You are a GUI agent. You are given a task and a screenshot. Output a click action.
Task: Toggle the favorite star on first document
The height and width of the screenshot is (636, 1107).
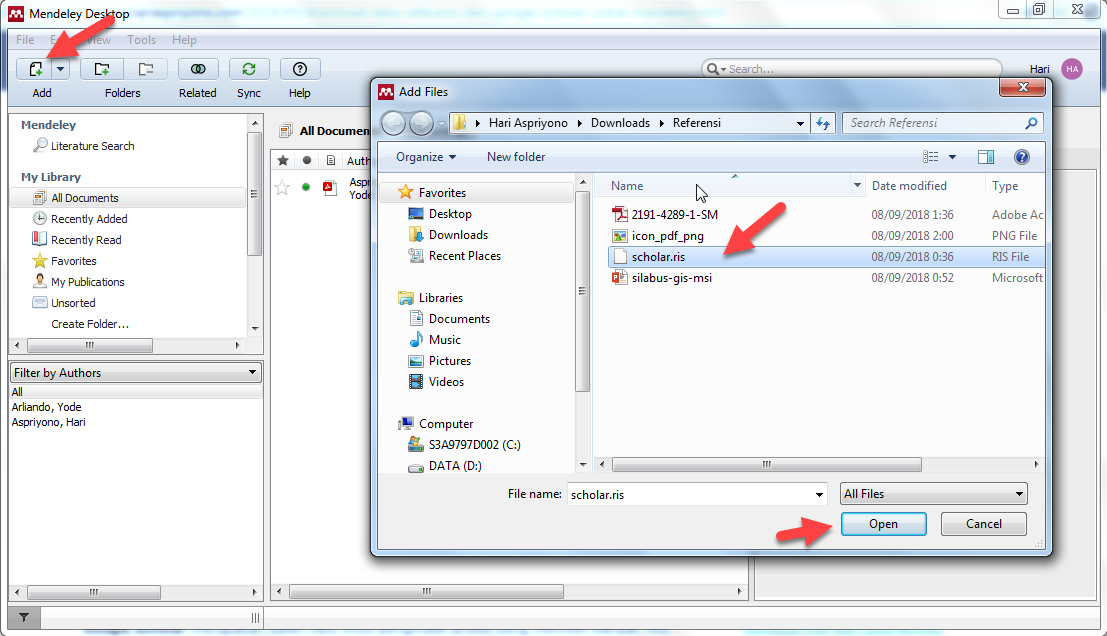click(x=282, y=187)
